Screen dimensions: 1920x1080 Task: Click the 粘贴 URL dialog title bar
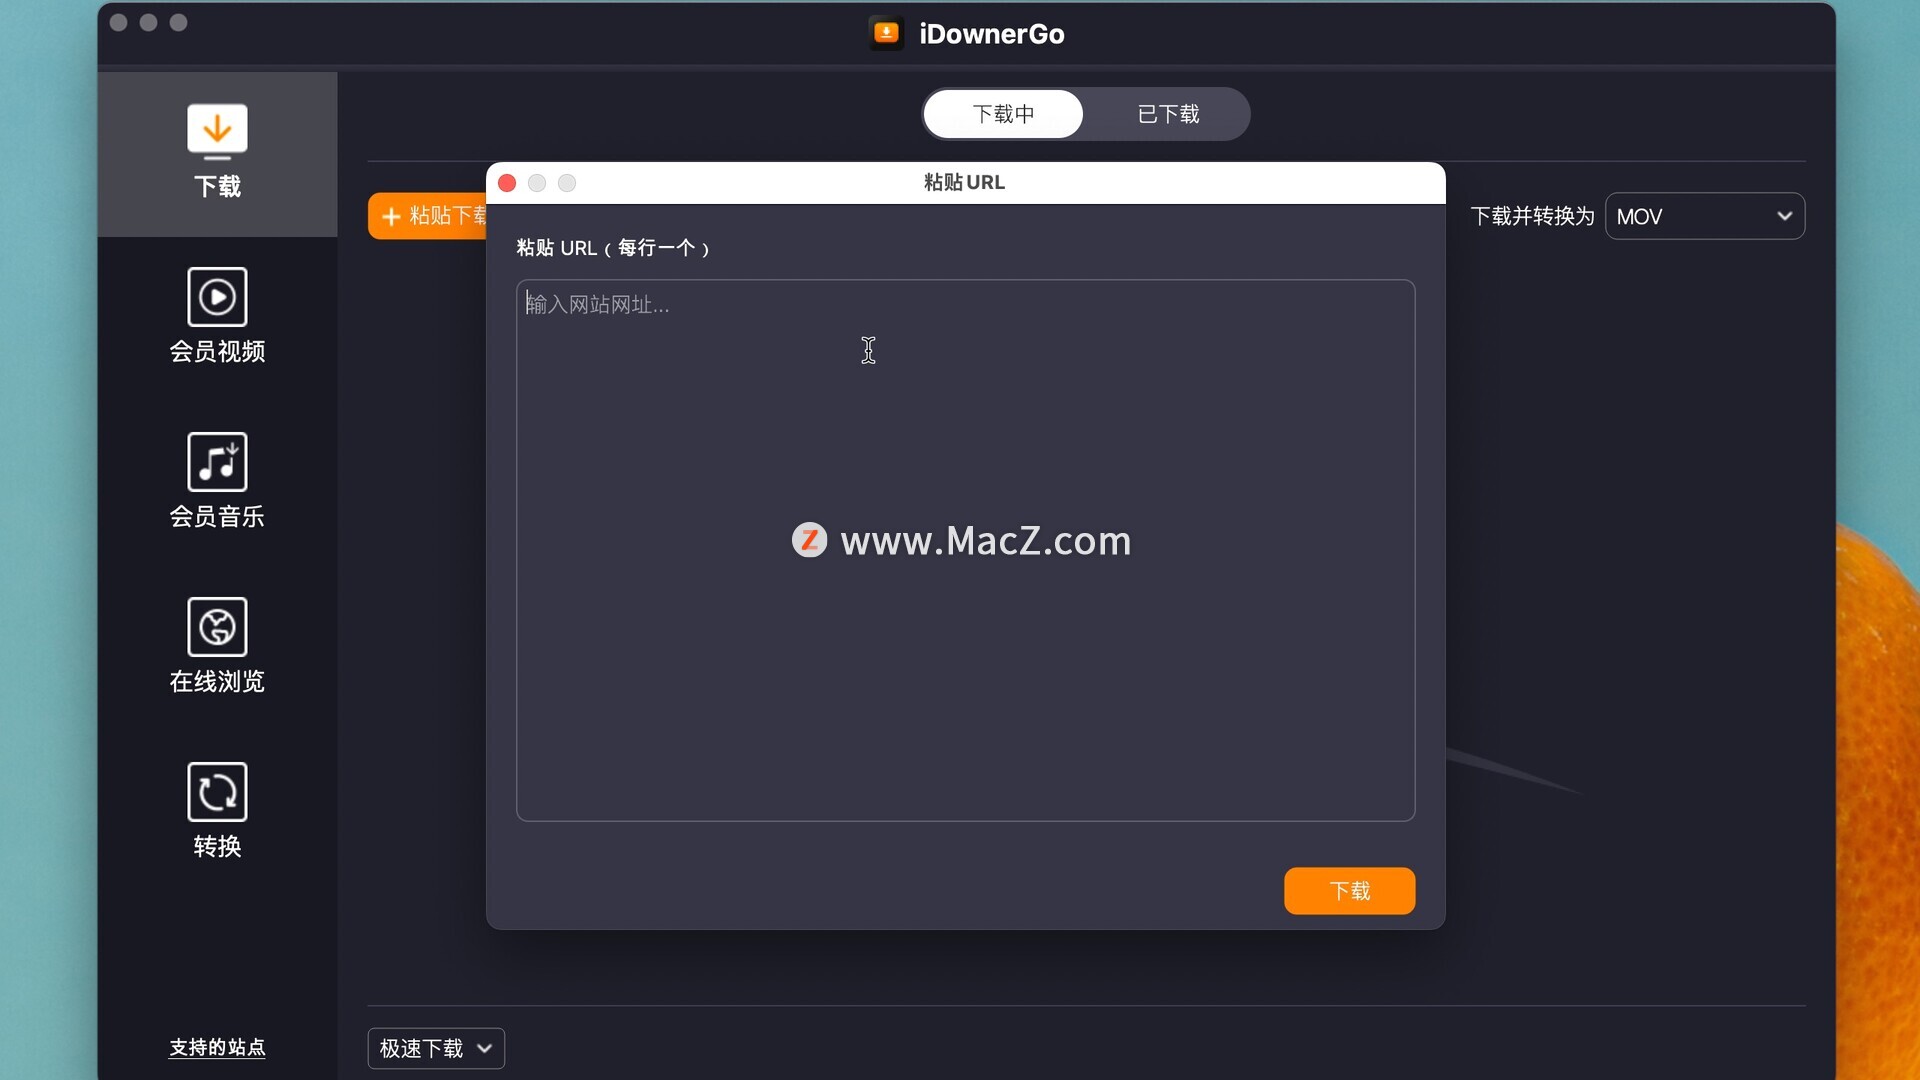point(965,183)
